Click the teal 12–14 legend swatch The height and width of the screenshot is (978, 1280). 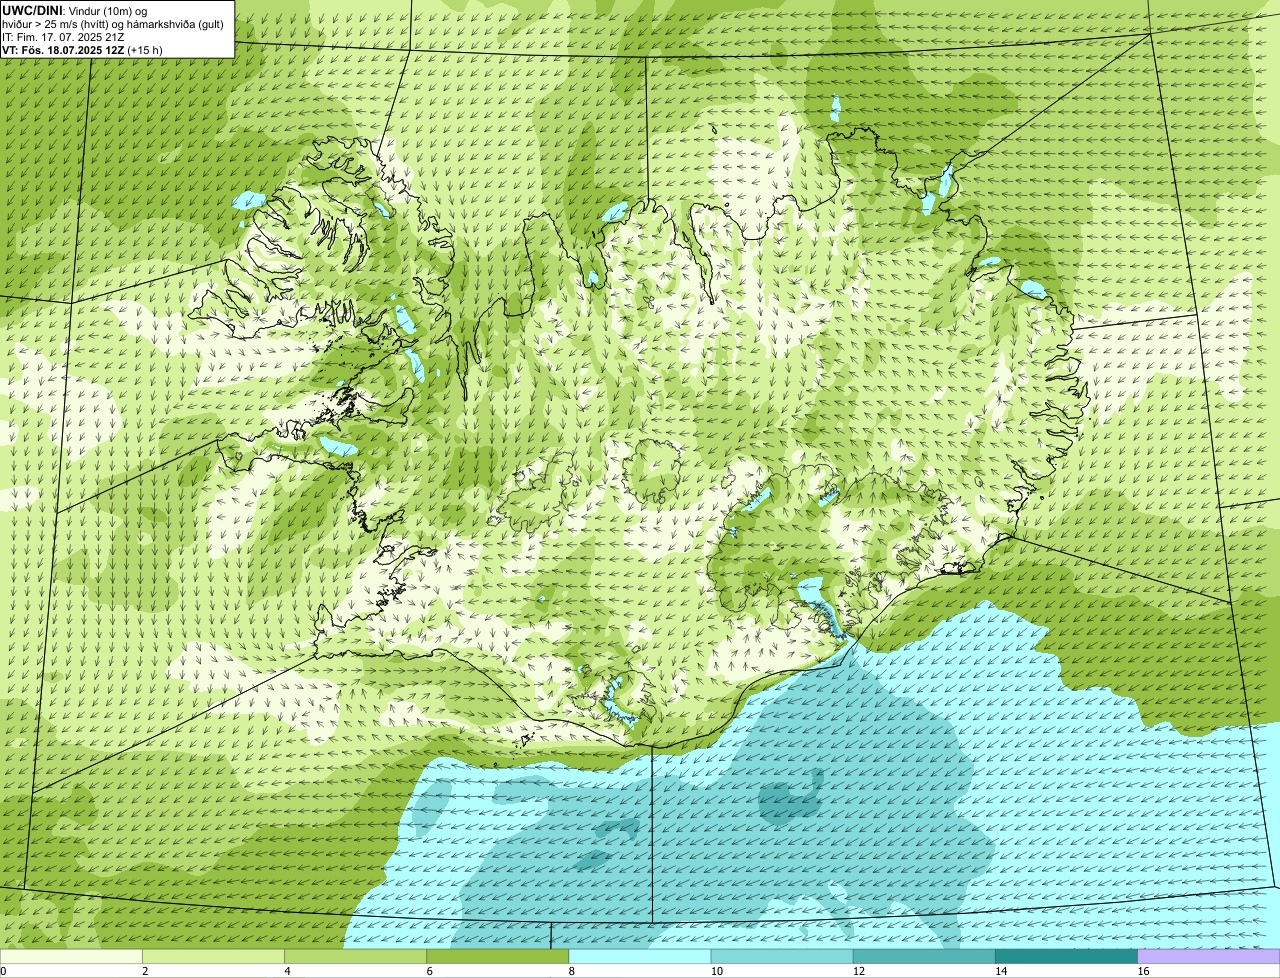point(924,956)
